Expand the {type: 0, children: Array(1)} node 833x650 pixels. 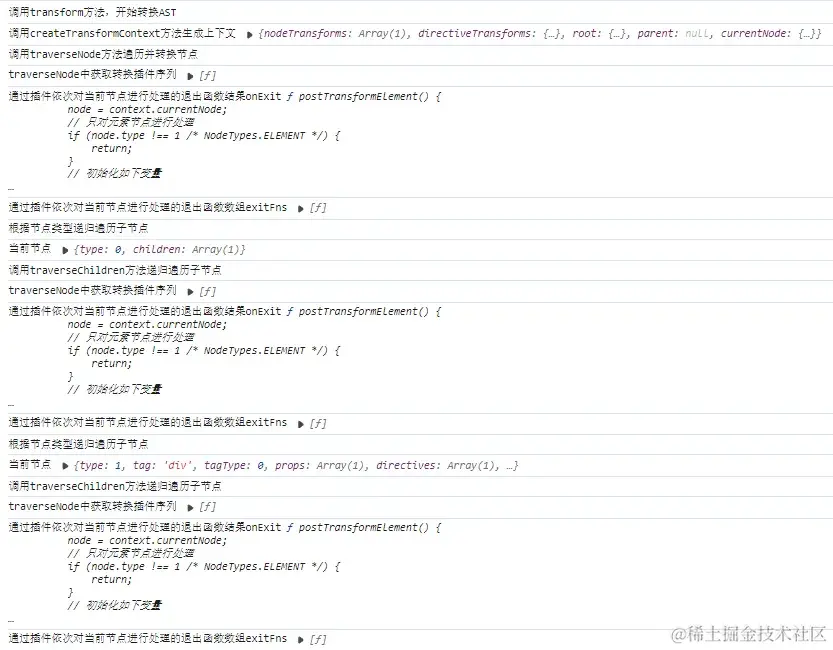coord(65,250)
